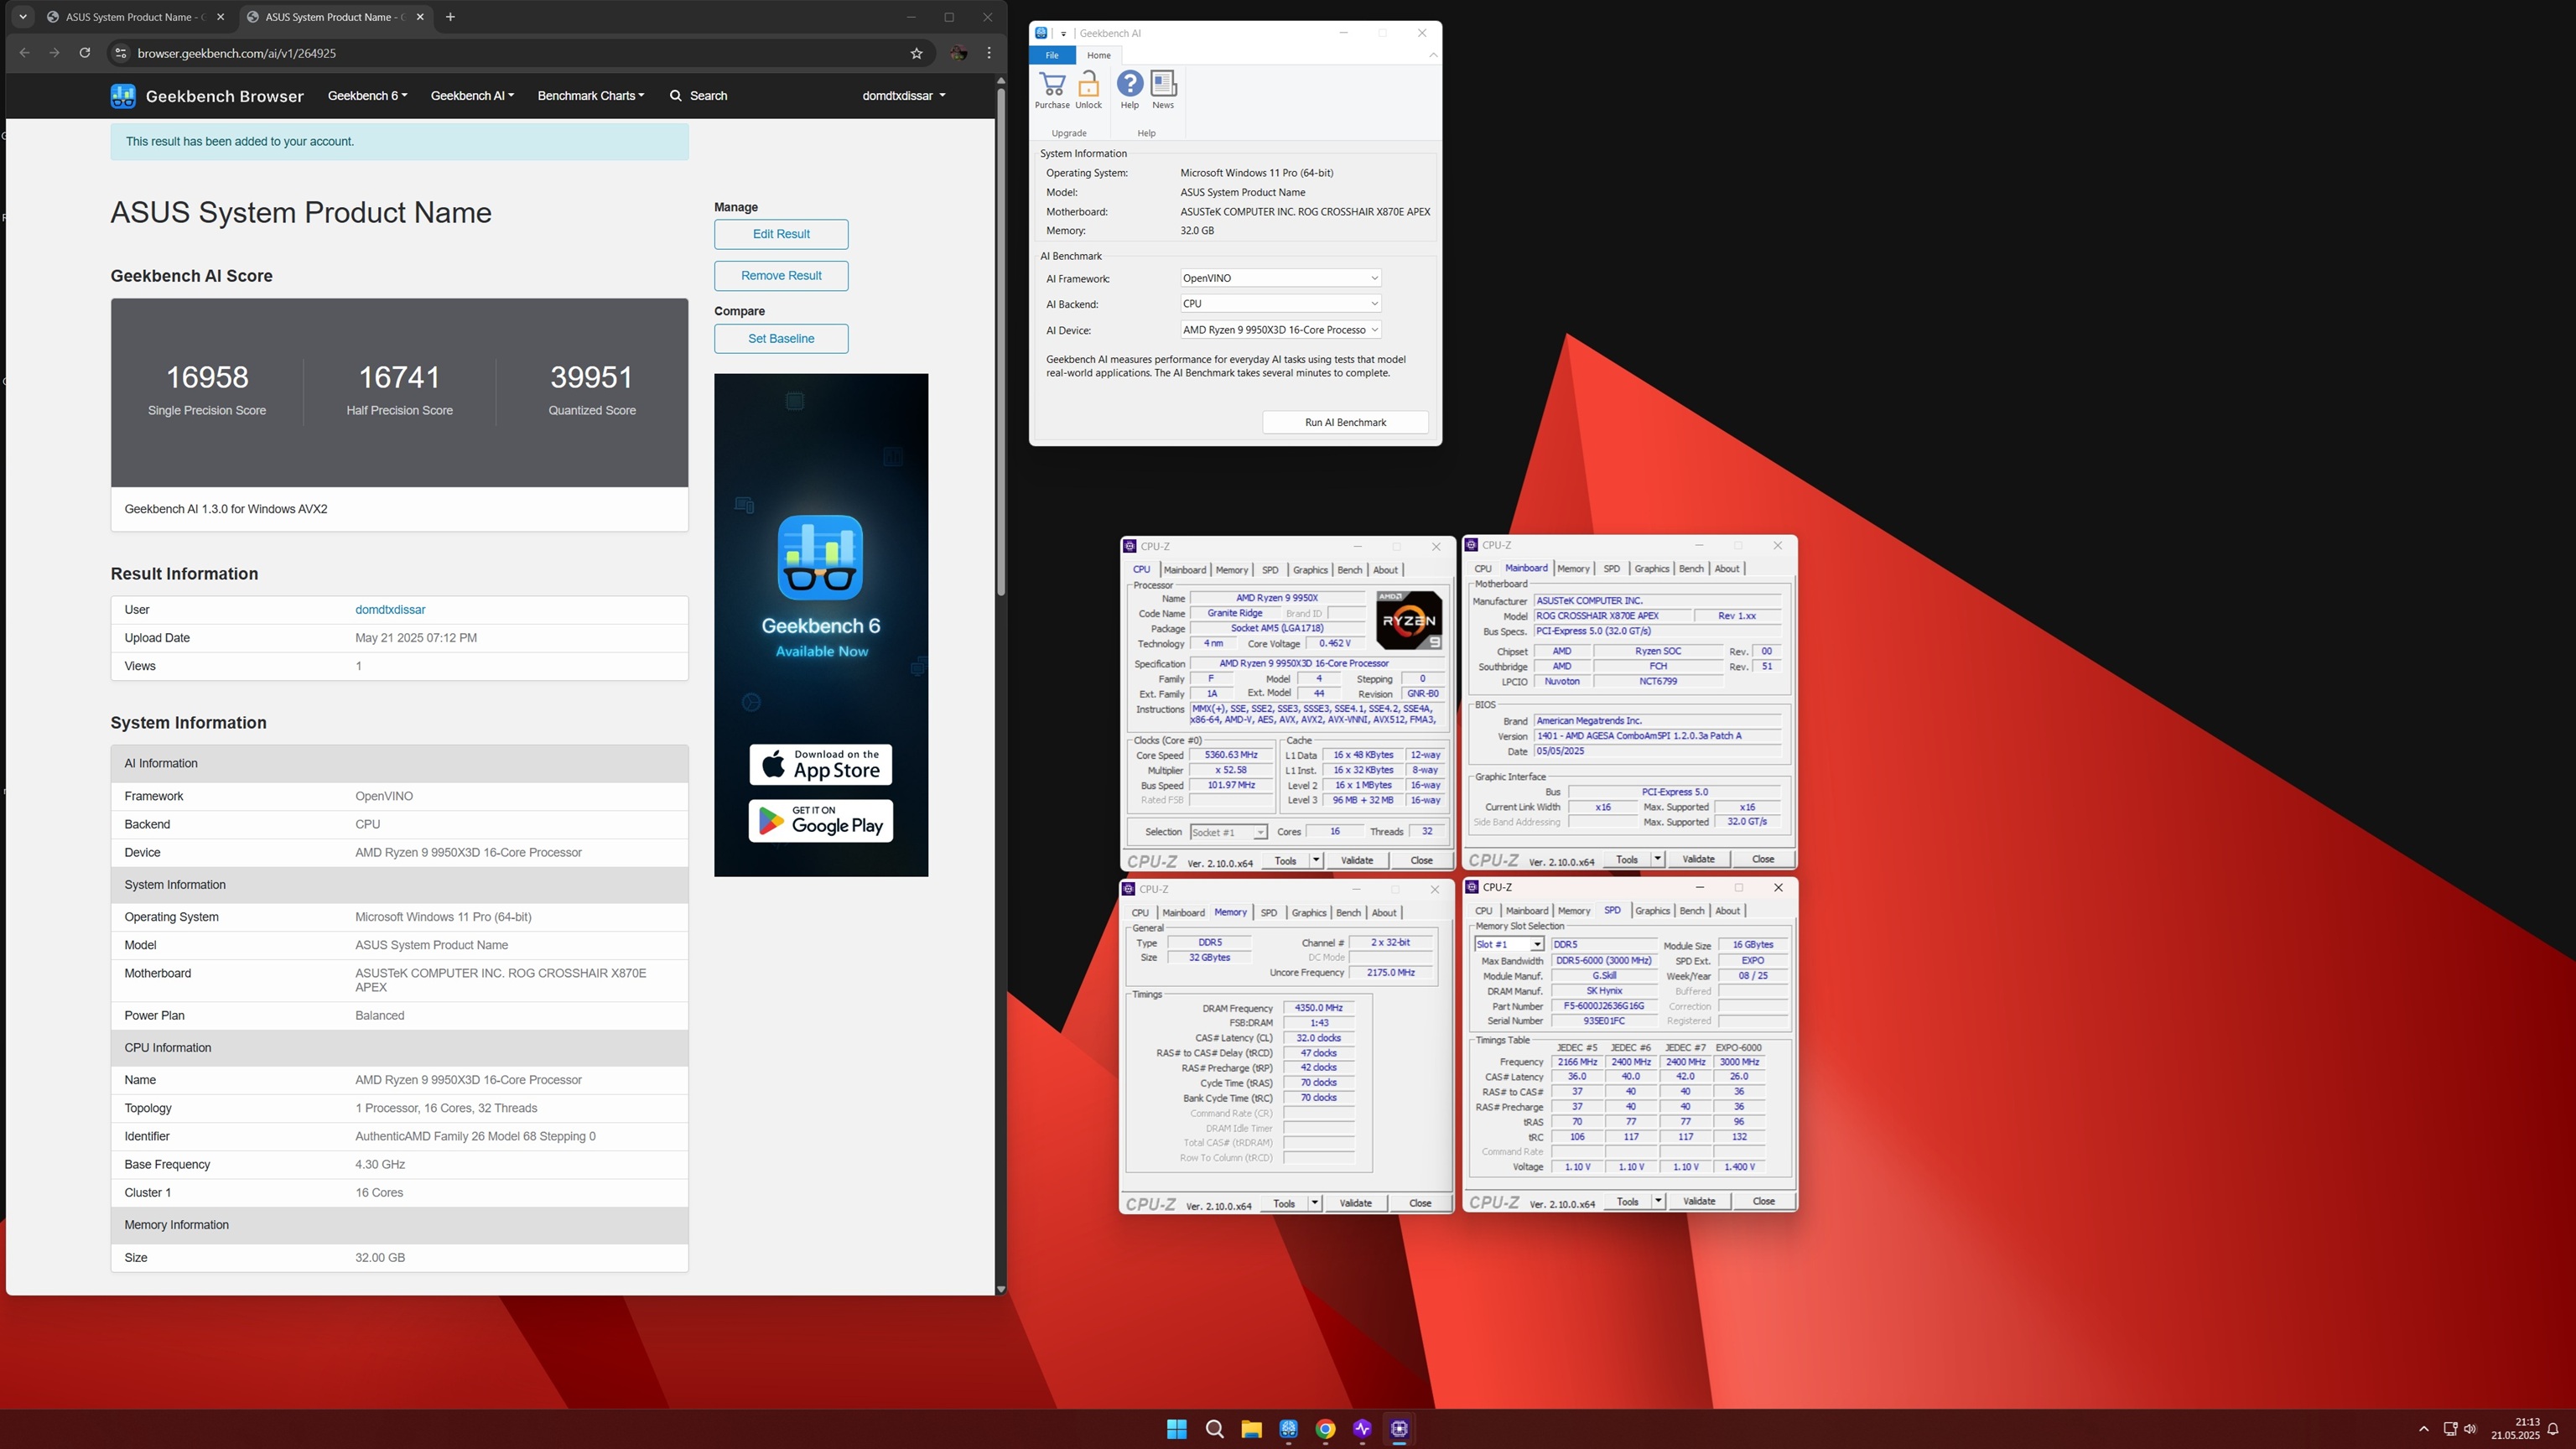Open the domdtxdissar account dropdown
Screen dimensions: 2576x1449
(903, 96)
